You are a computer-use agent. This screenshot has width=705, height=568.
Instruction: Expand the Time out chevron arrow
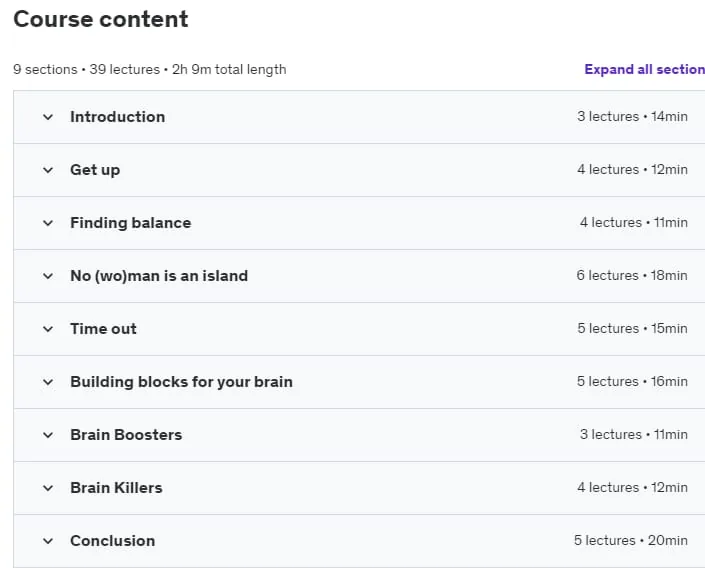click(x=48, y=329)
